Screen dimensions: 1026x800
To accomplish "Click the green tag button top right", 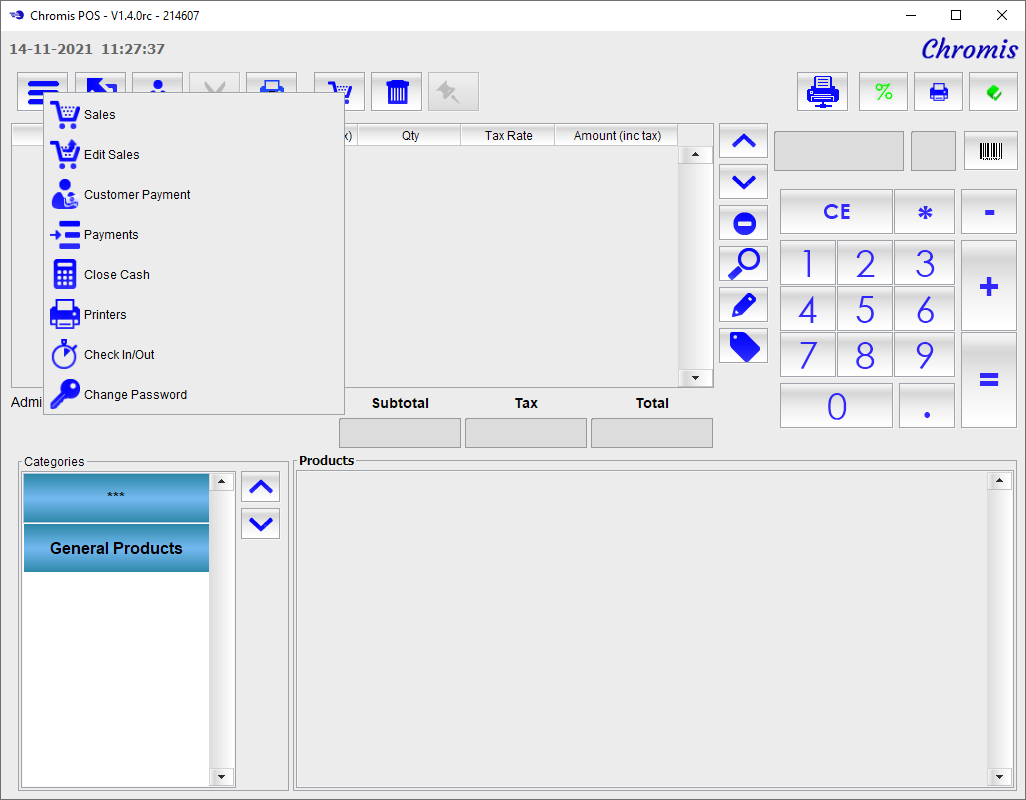I will pyautogui.click(x=993, y=92).
